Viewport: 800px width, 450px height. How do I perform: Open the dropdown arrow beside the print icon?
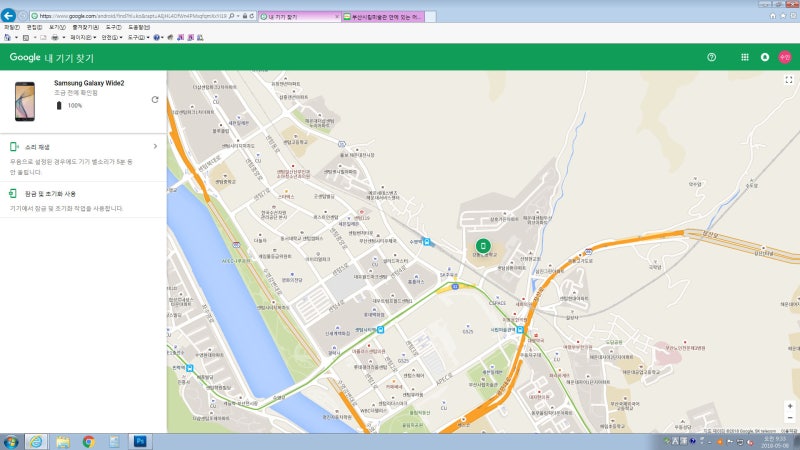pyautogui.click(x=63, y=38)
